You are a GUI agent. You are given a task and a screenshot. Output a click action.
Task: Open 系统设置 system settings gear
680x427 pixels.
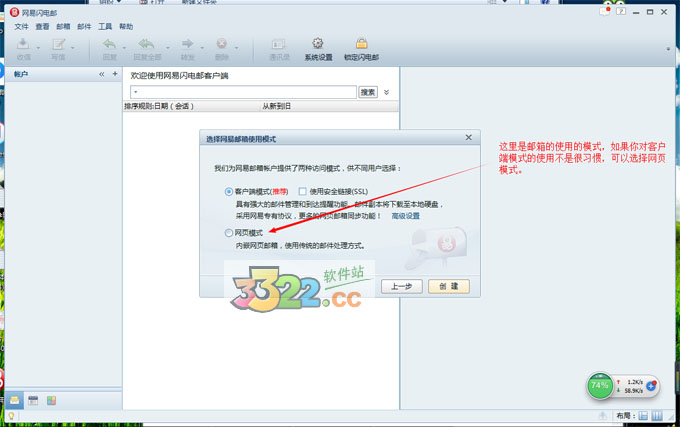[x=318, y=43]
